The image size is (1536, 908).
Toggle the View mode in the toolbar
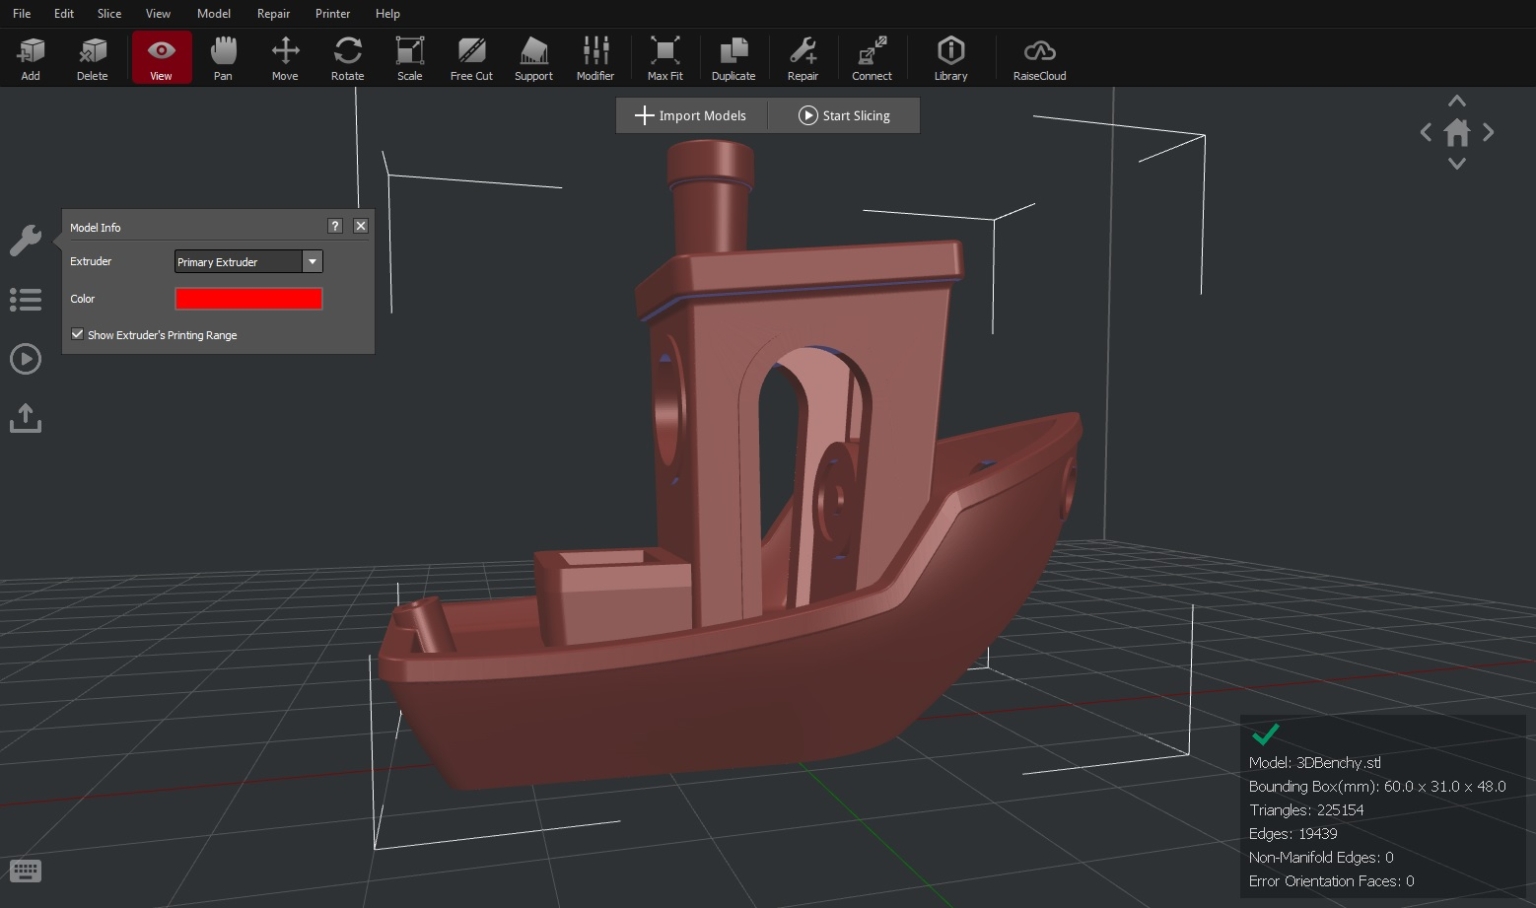point(161,57)
